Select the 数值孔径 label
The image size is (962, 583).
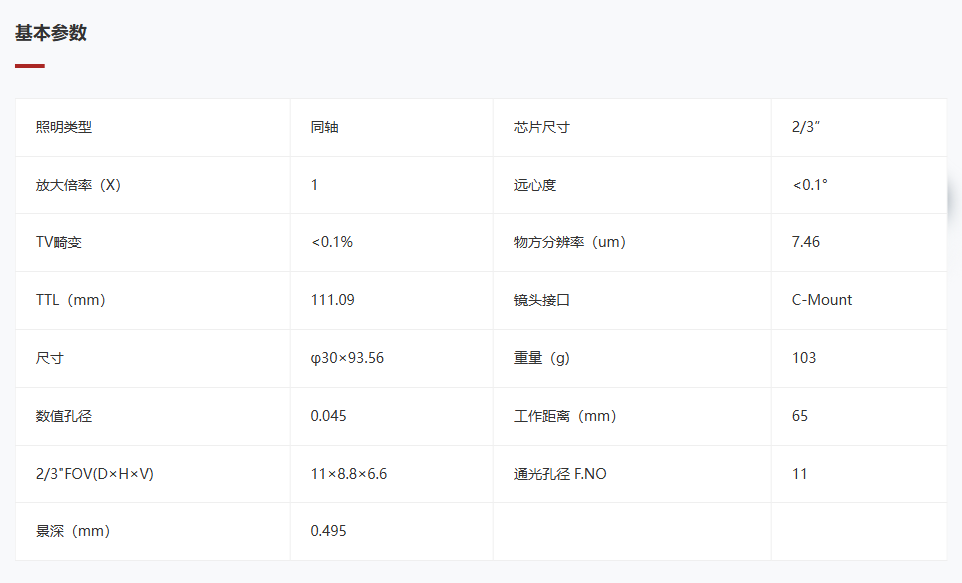click(x=64, y=416)
